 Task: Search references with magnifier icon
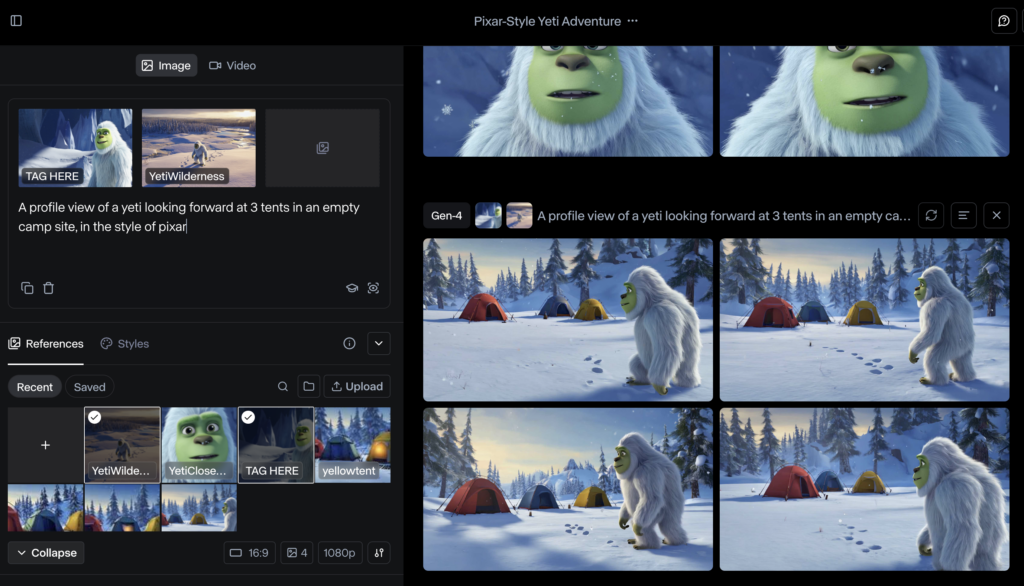[283, 387]
